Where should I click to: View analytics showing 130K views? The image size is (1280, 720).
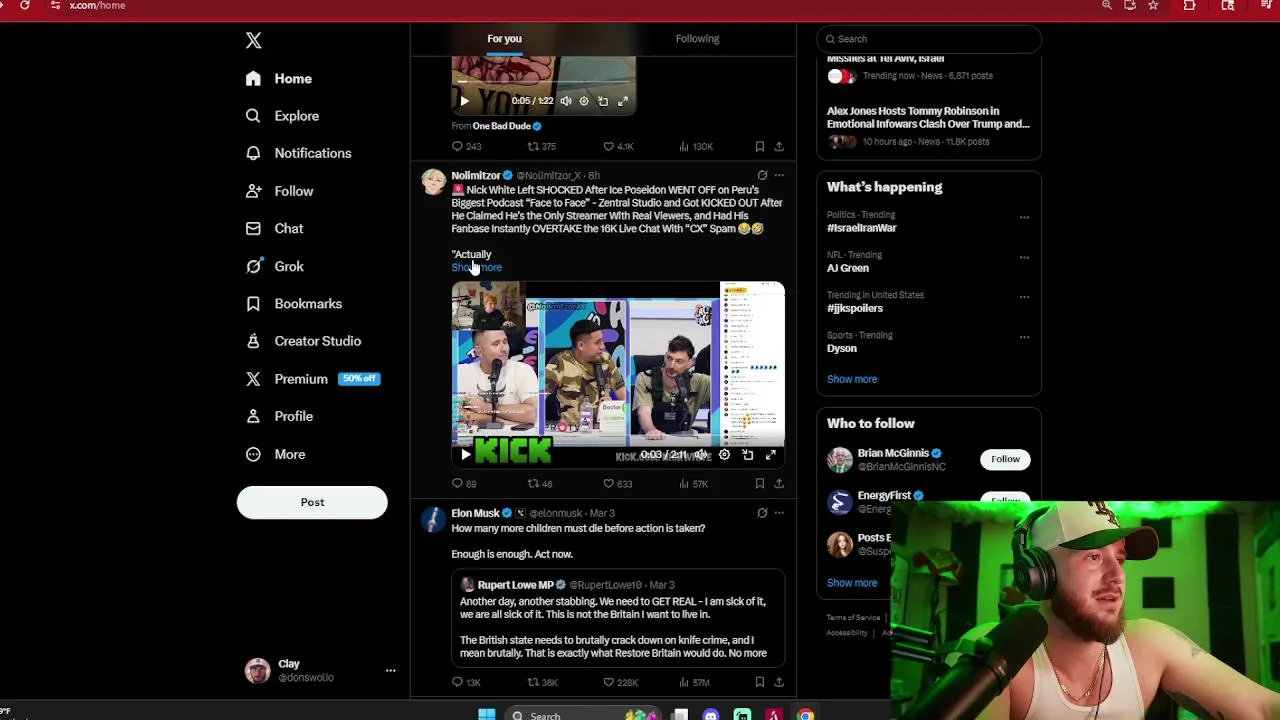coord(695,147)
